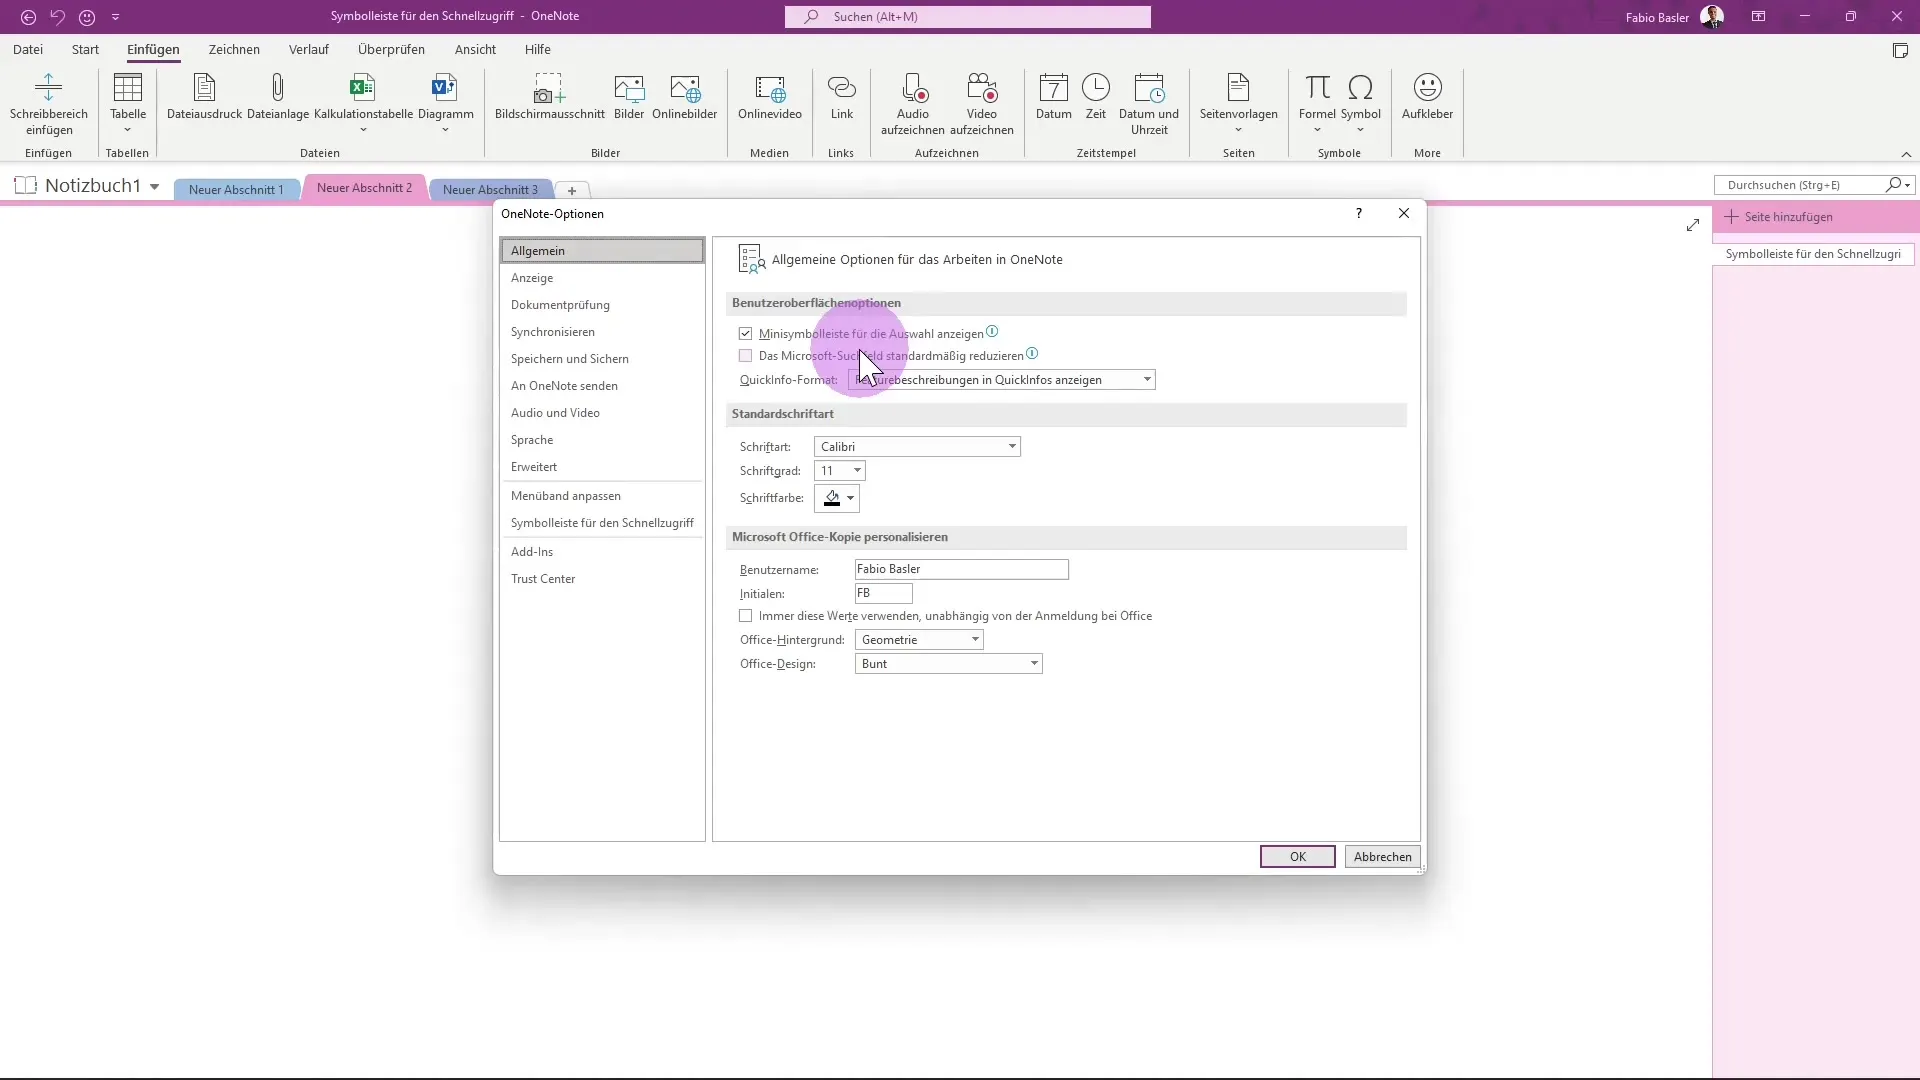This screenshot has width=1920, height=1080.
Task: Click the Link icon in the ribbon
Action: click(x=842, y=88)
